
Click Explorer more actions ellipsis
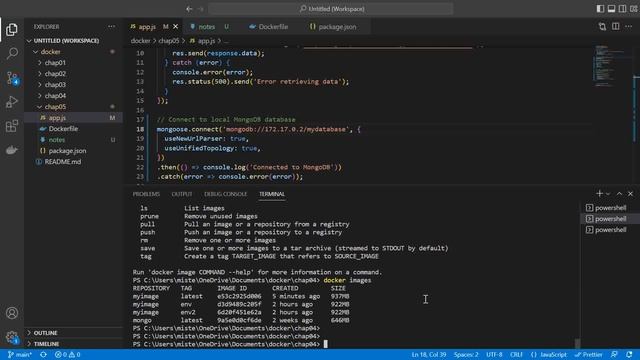111,27
